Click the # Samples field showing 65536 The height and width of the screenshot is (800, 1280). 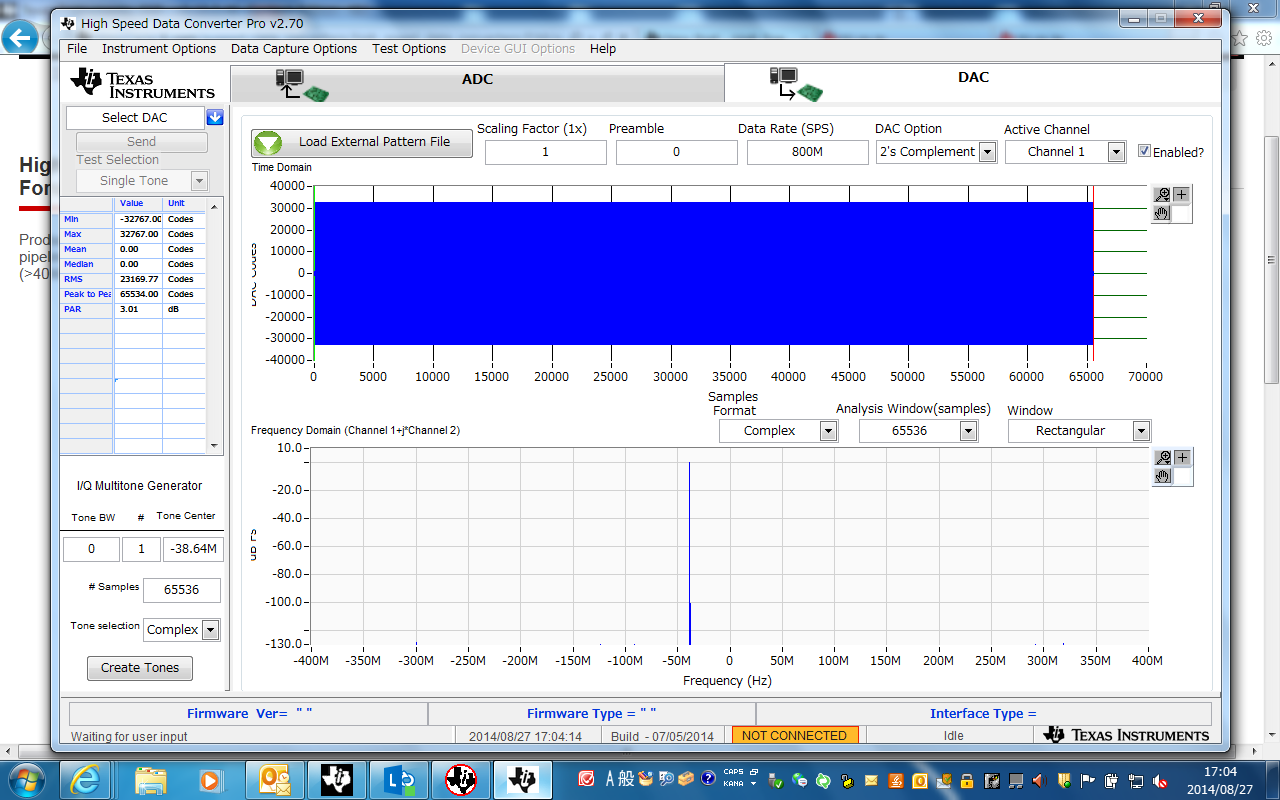(182, 590)
